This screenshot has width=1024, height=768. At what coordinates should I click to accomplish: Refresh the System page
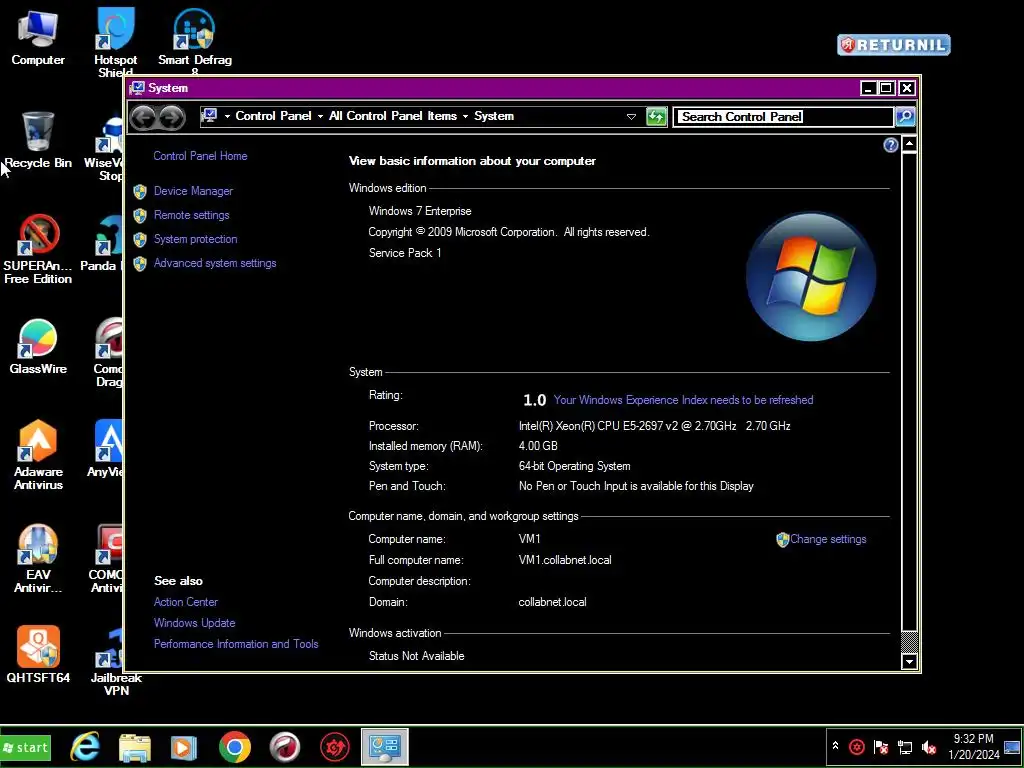point(656,117)
